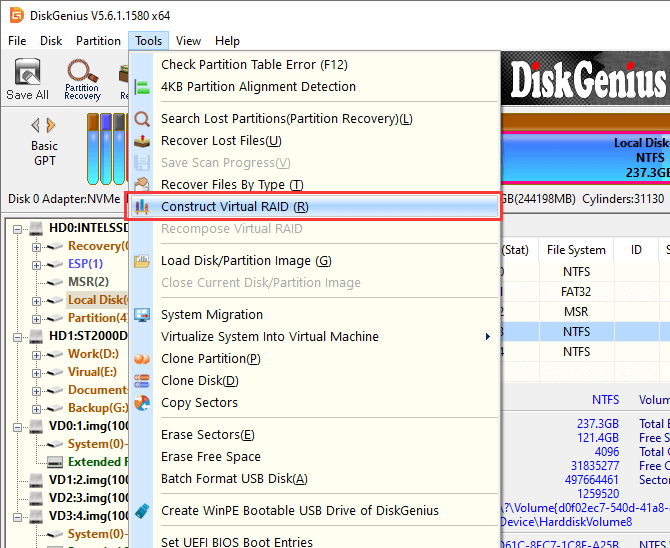The width and height of the screenshot is (670, 548).
Task: Expand the Work(D:) partition node
Action: 37,354
